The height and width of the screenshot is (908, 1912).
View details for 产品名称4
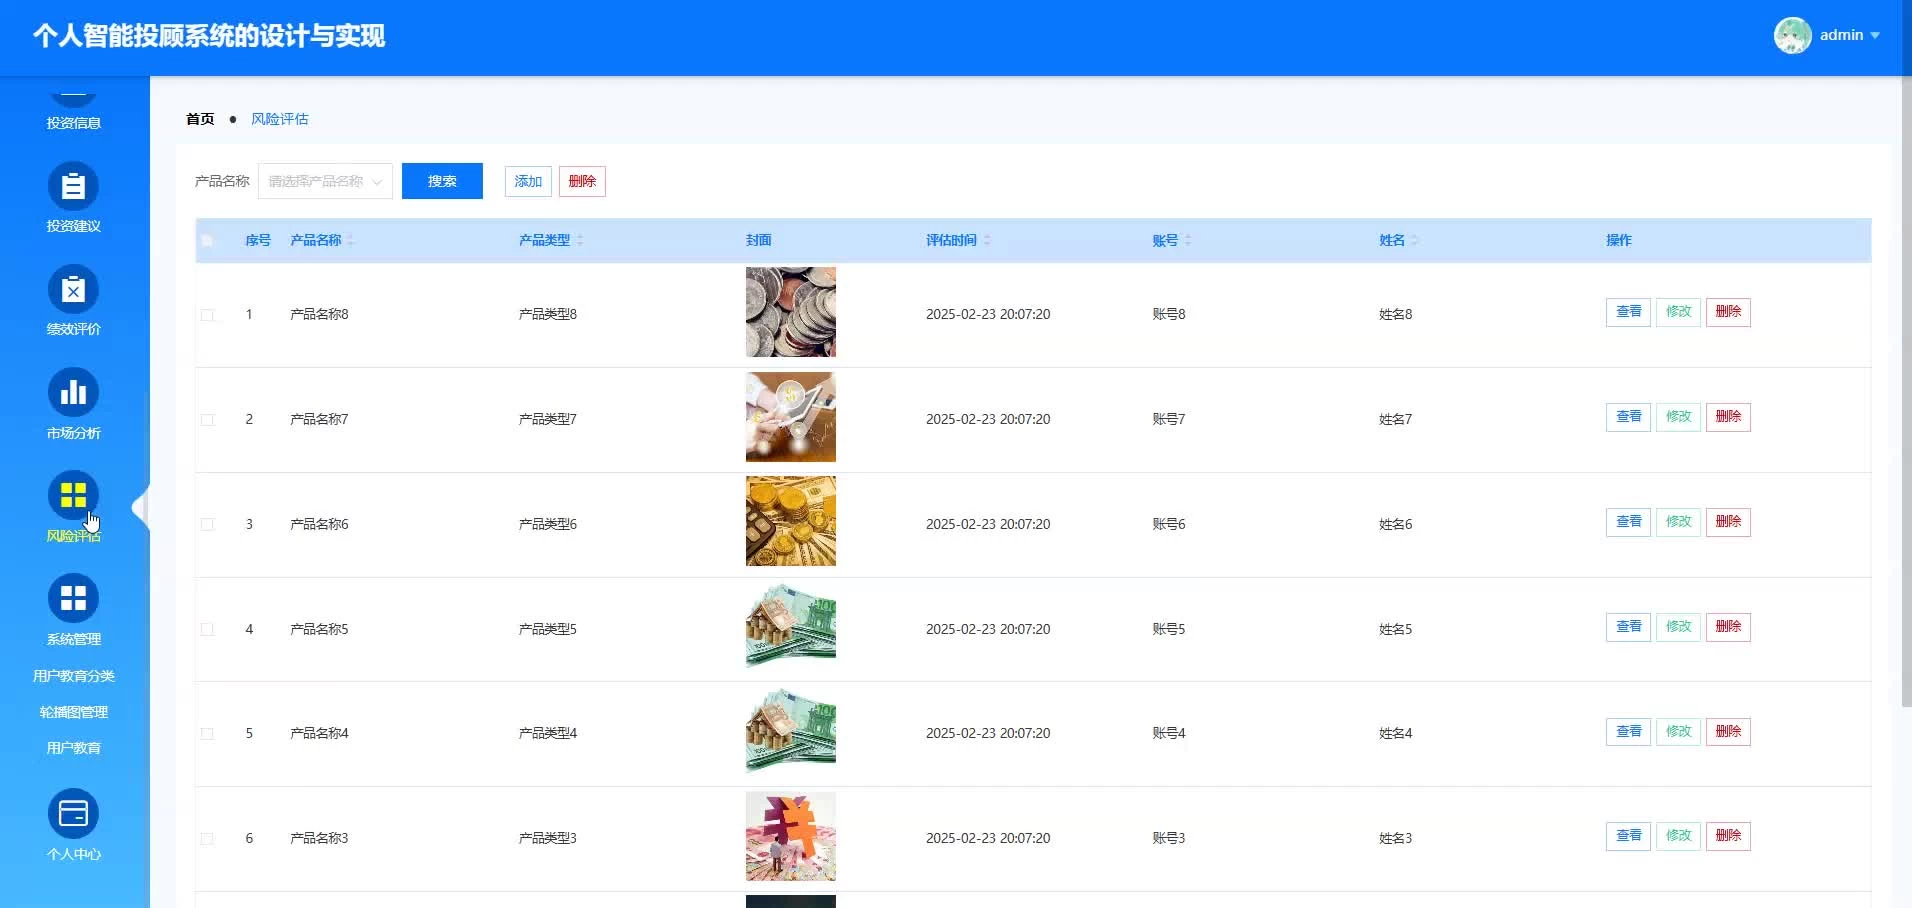point(1628,732)
